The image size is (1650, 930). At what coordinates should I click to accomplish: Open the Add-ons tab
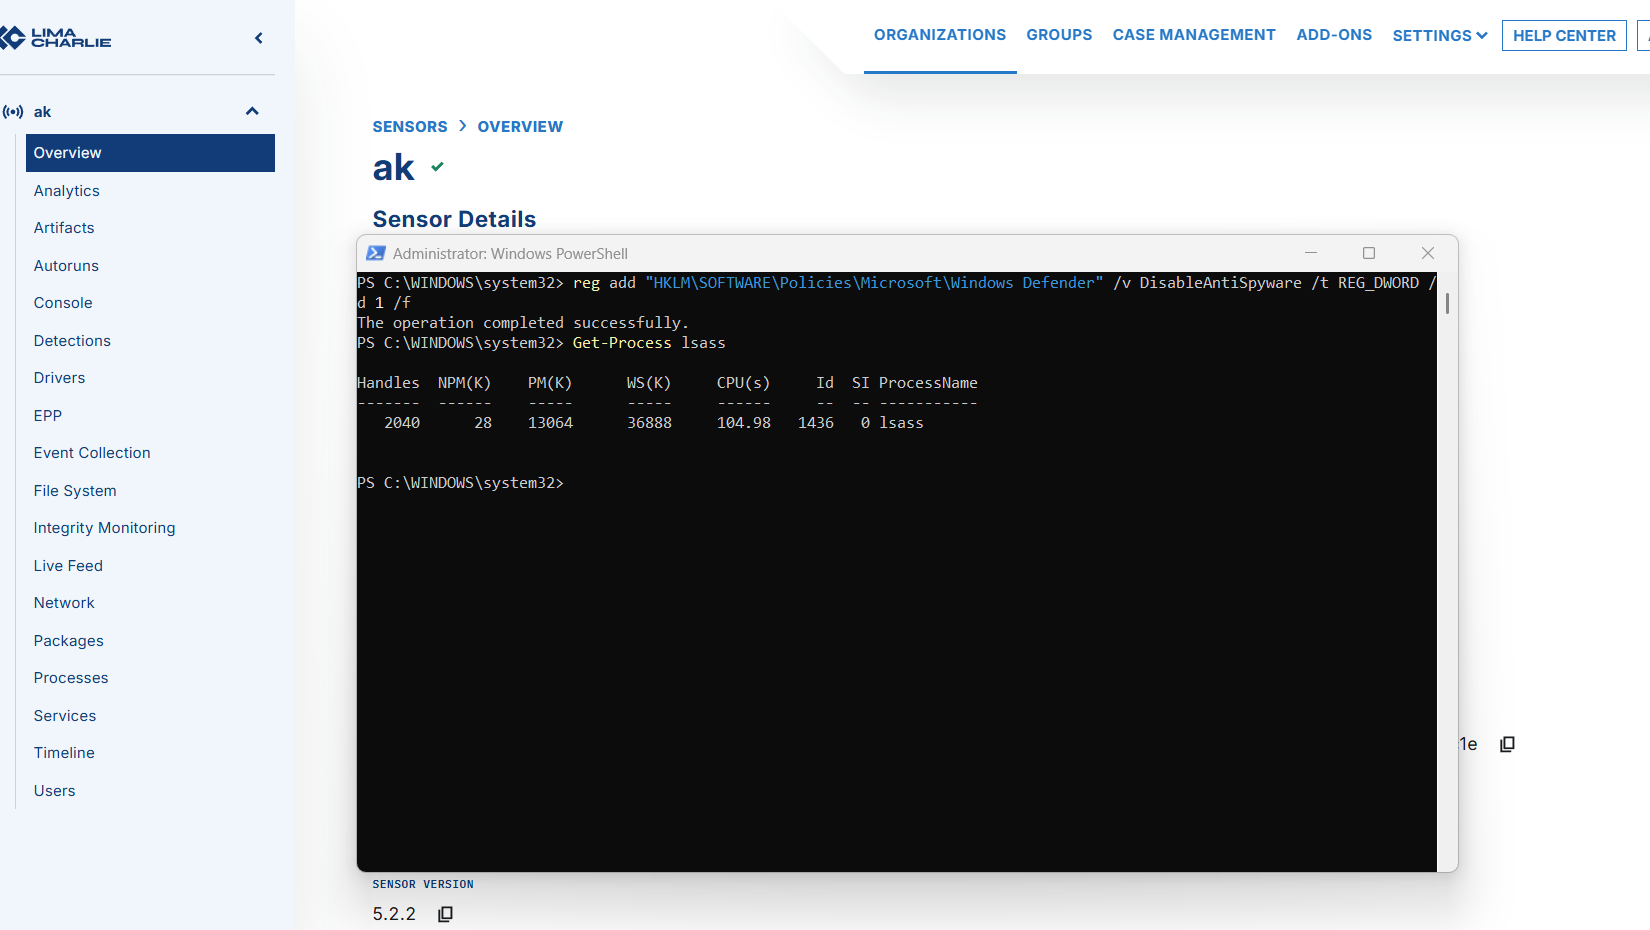[x=1334, y=35]
